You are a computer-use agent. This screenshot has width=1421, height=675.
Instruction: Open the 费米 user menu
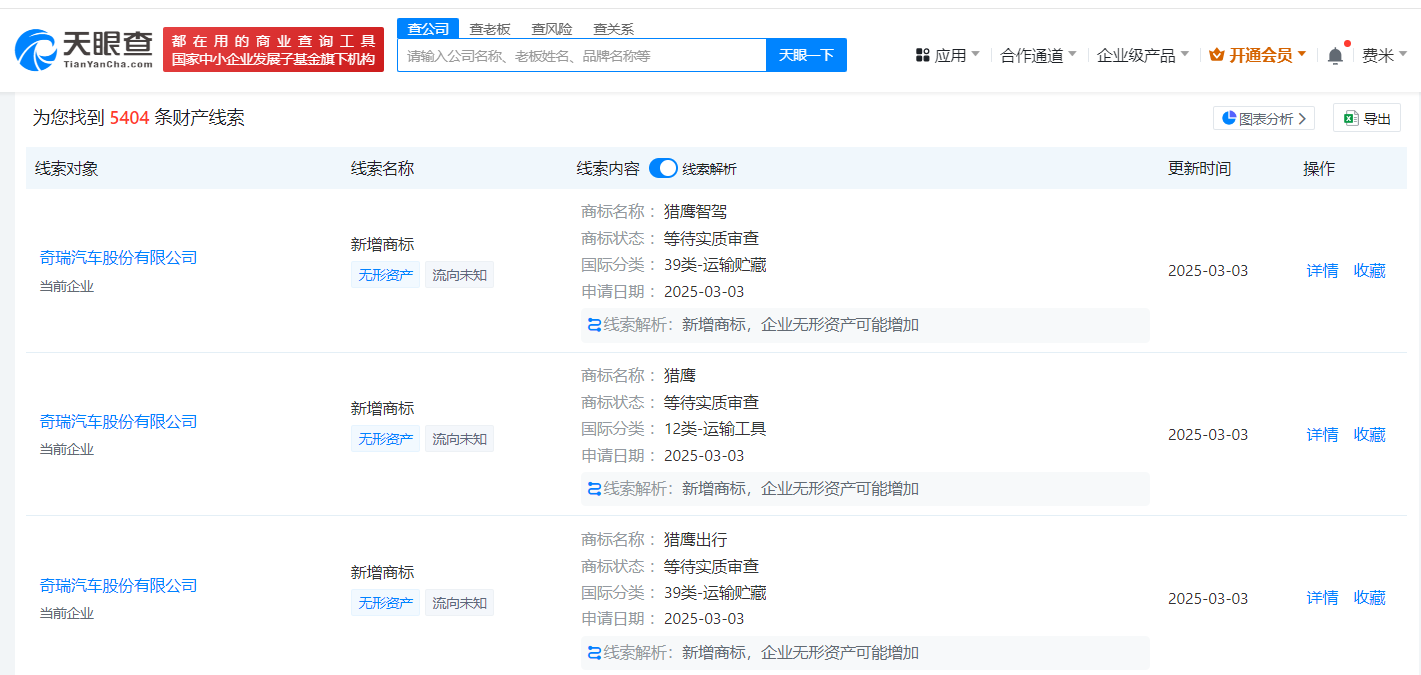(1384, 55)
